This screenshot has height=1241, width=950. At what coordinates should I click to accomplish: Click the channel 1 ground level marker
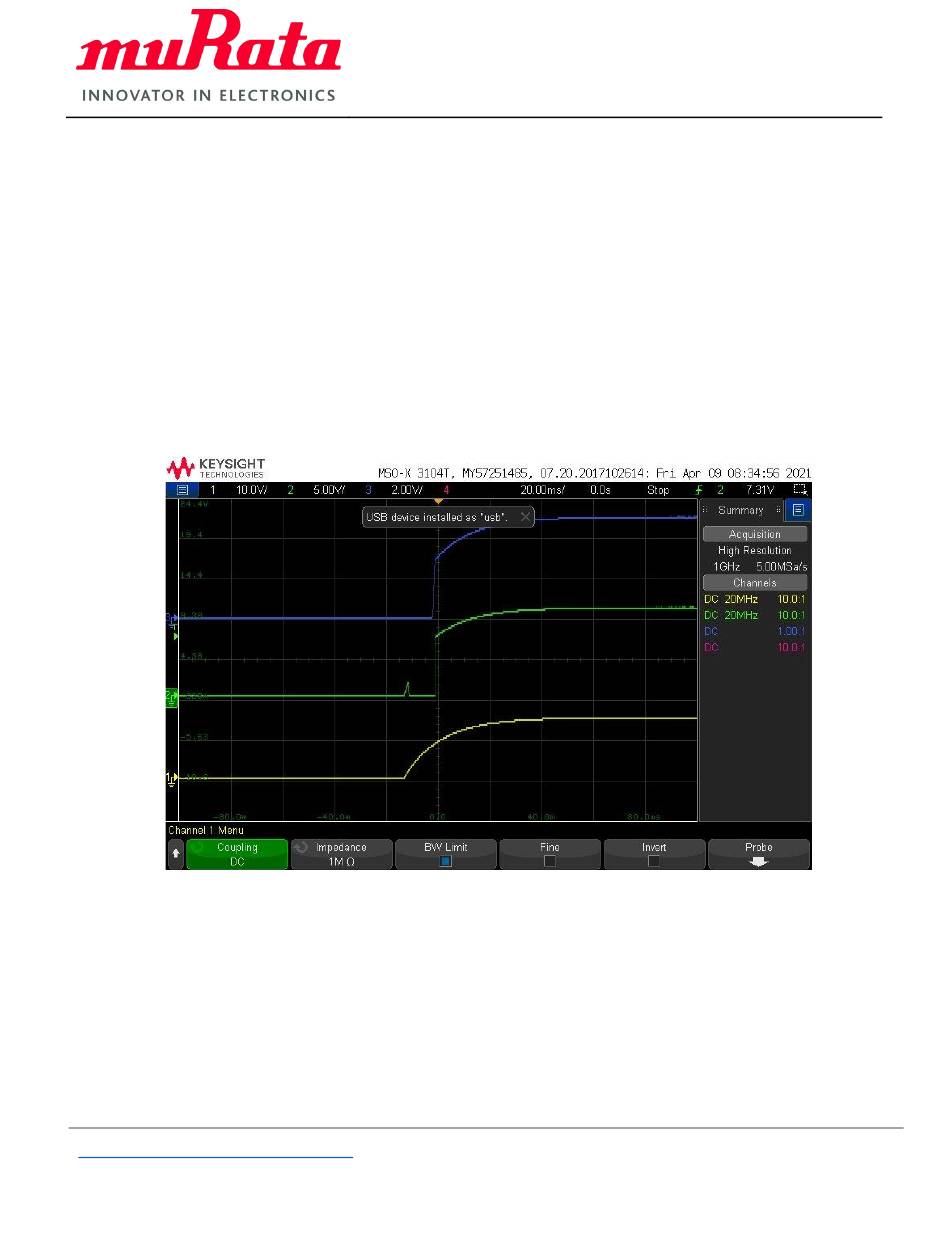171,778
